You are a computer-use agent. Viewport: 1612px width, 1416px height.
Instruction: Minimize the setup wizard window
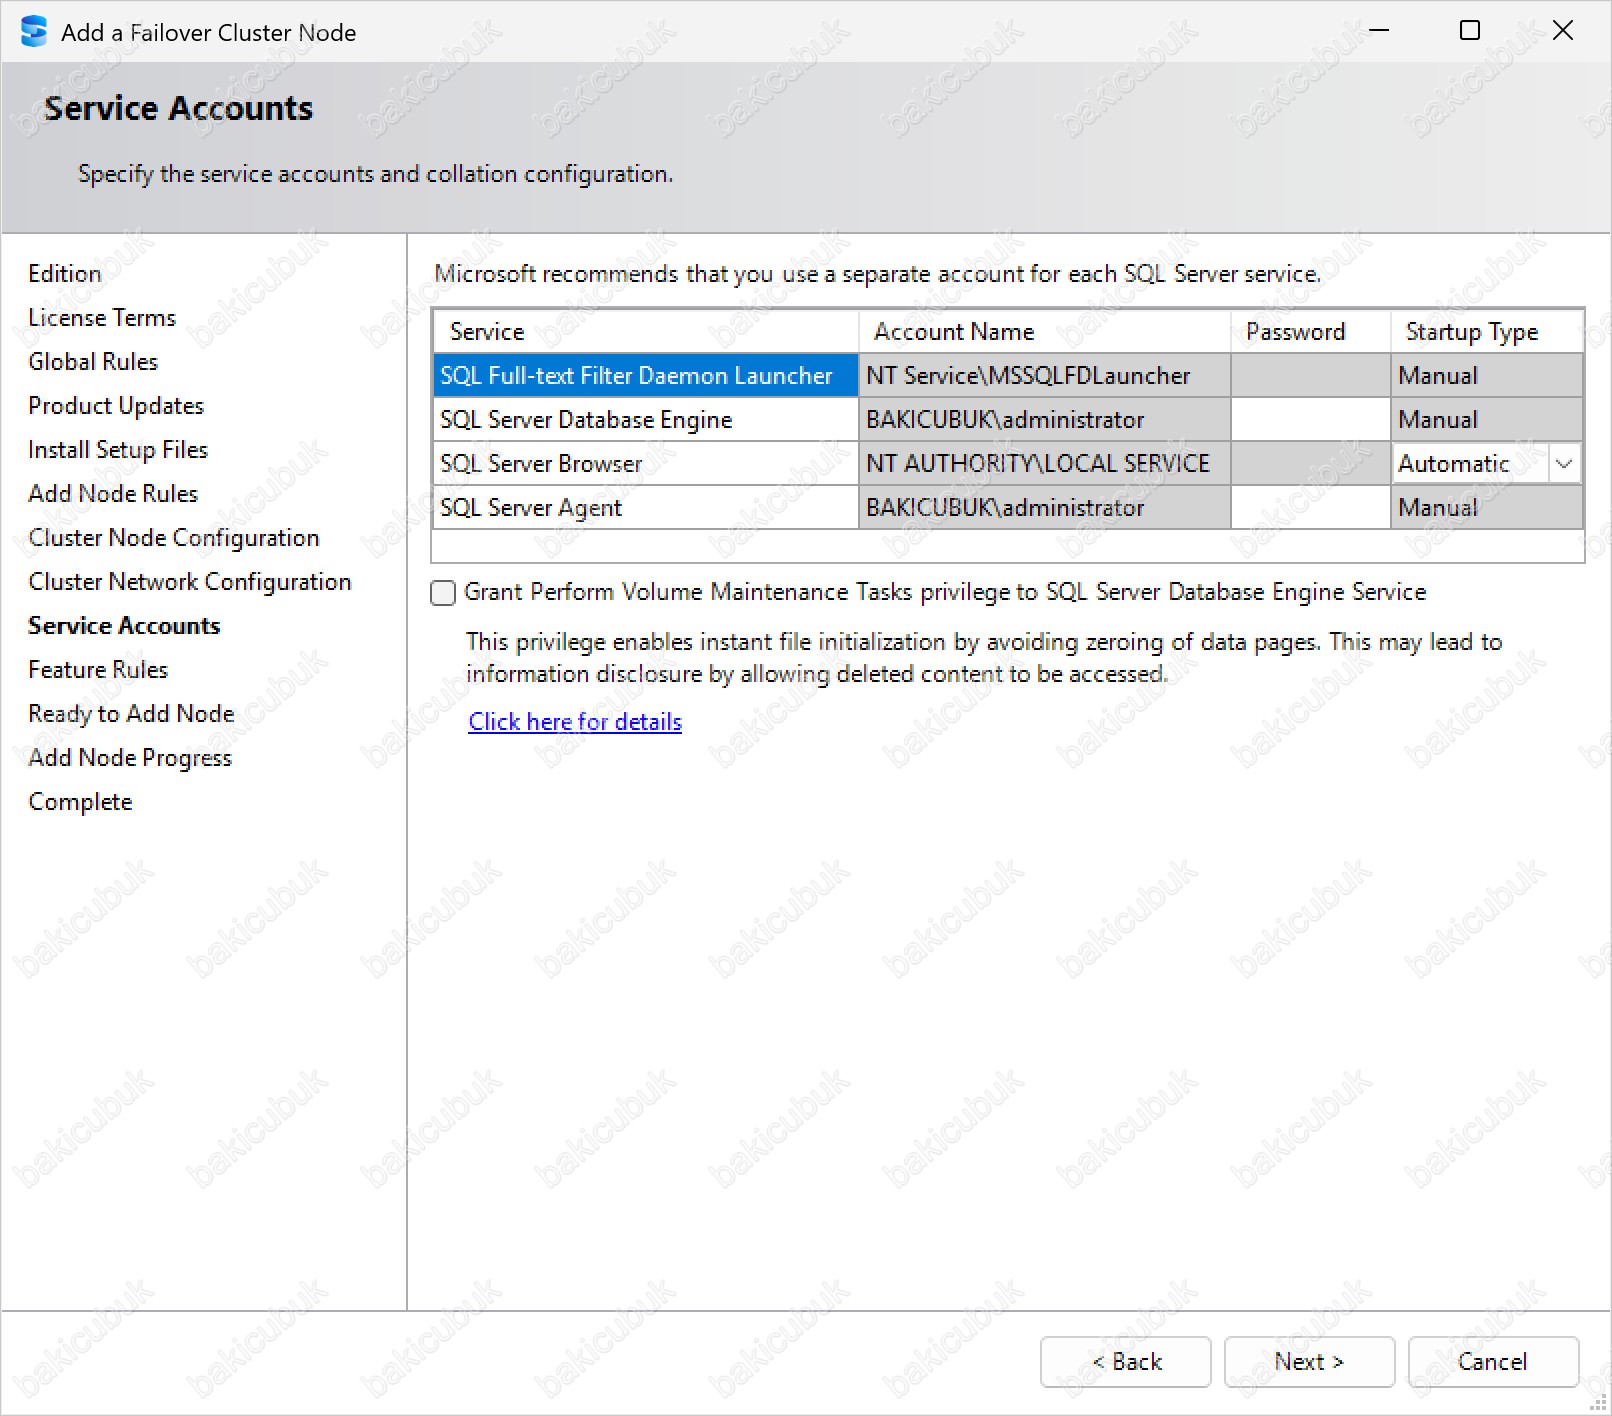pos(1379,31)
